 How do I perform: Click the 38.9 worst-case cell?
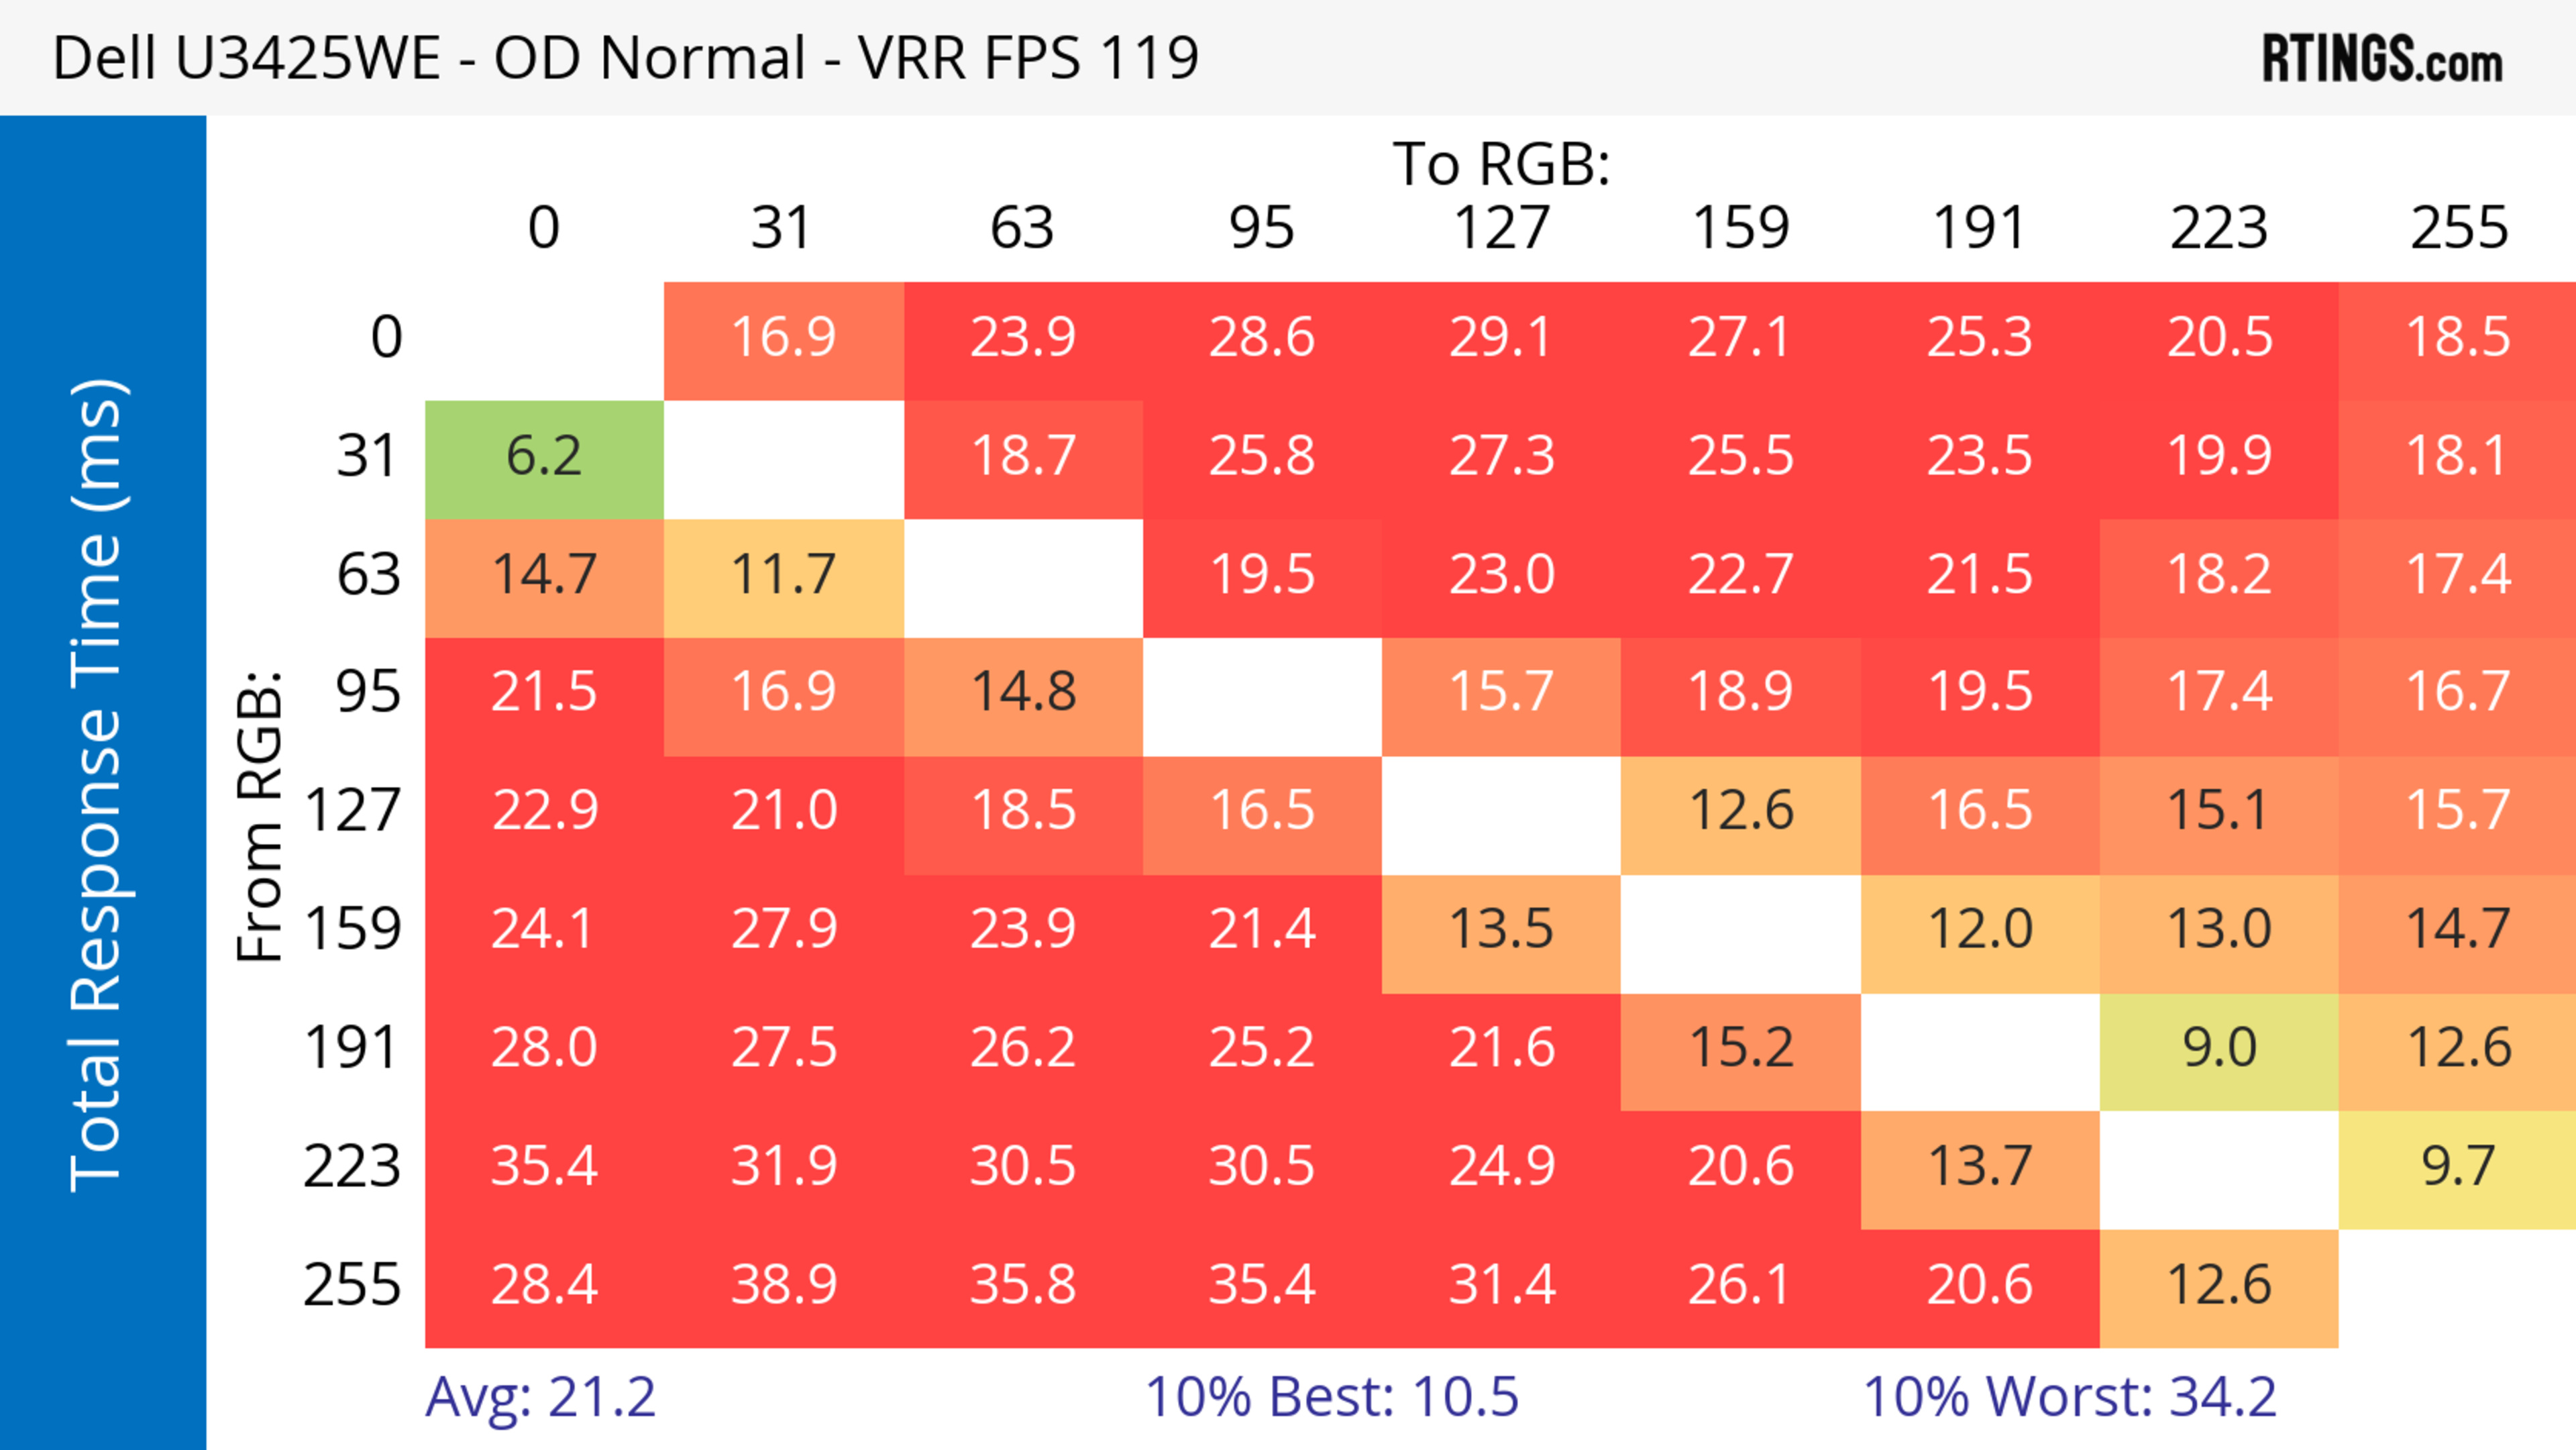coord(783,1285)
